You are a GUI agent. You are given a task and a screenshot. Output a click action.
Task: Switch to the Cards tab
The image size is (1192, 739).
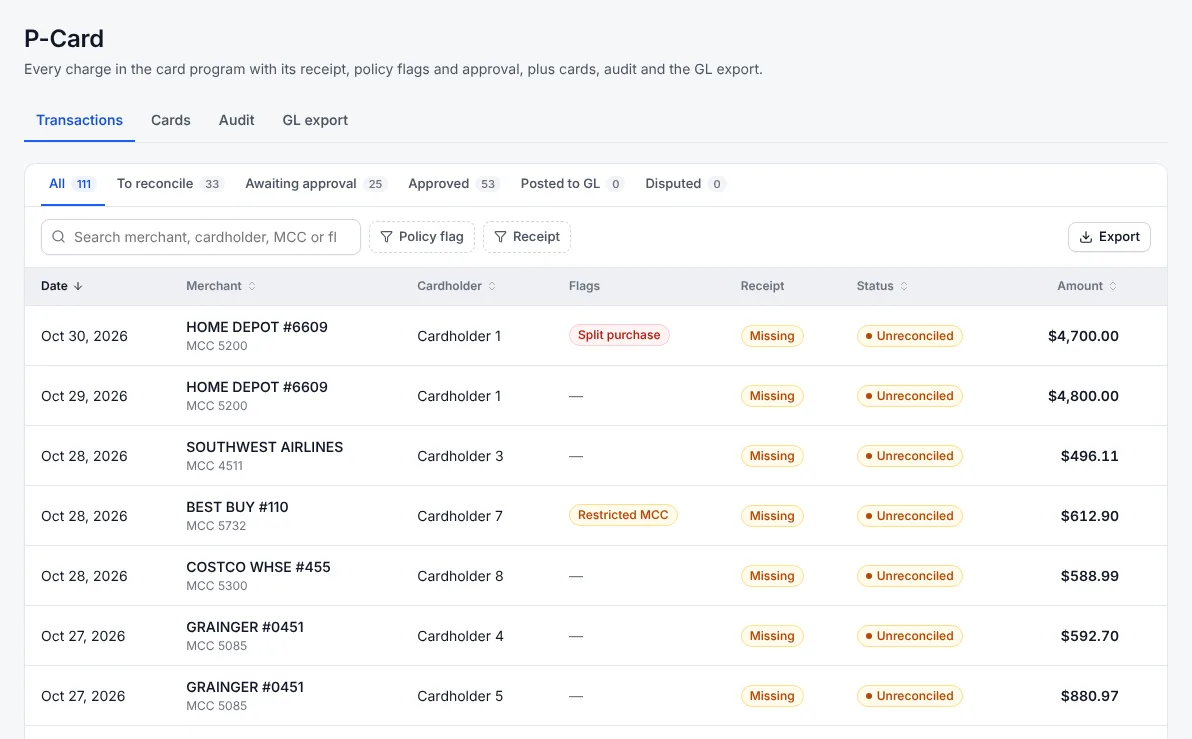170,120
